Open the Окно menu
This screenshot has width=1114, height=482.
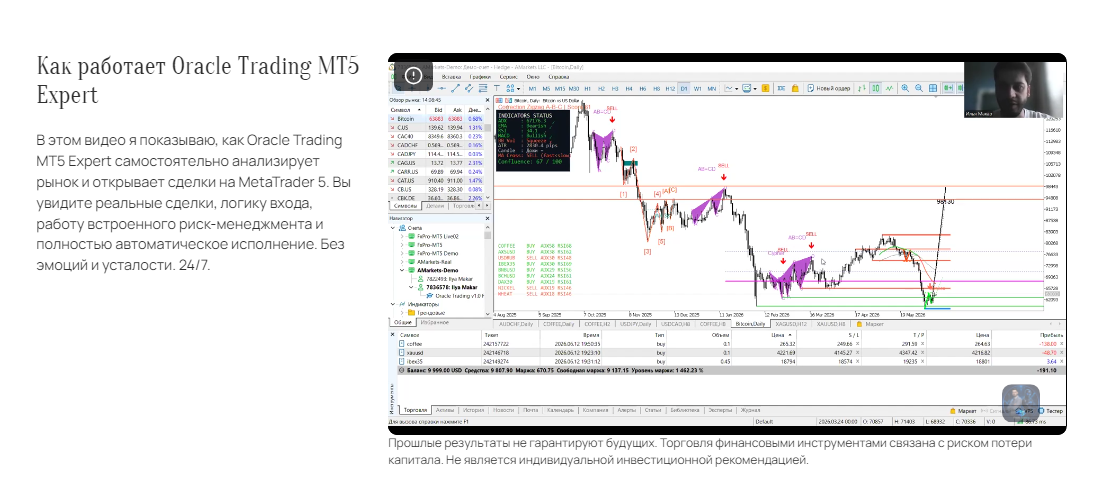click(x=533, y=77)
